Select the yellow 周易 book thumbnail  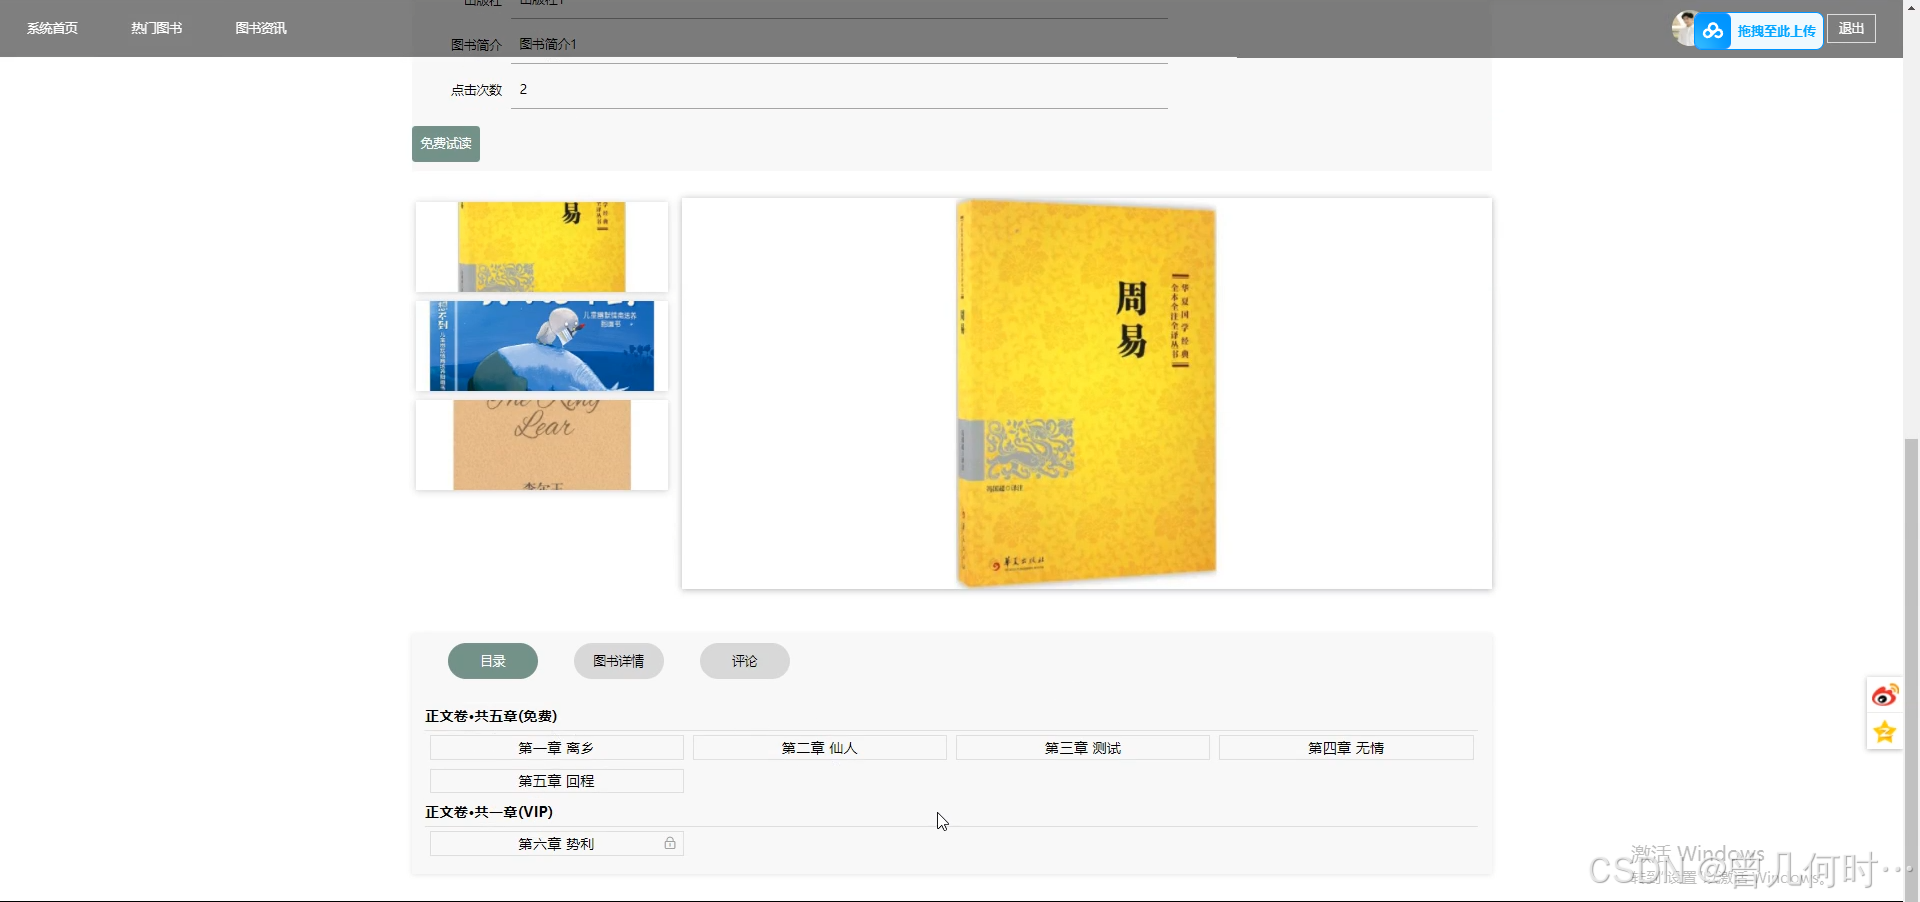click(x=542, y=247)
